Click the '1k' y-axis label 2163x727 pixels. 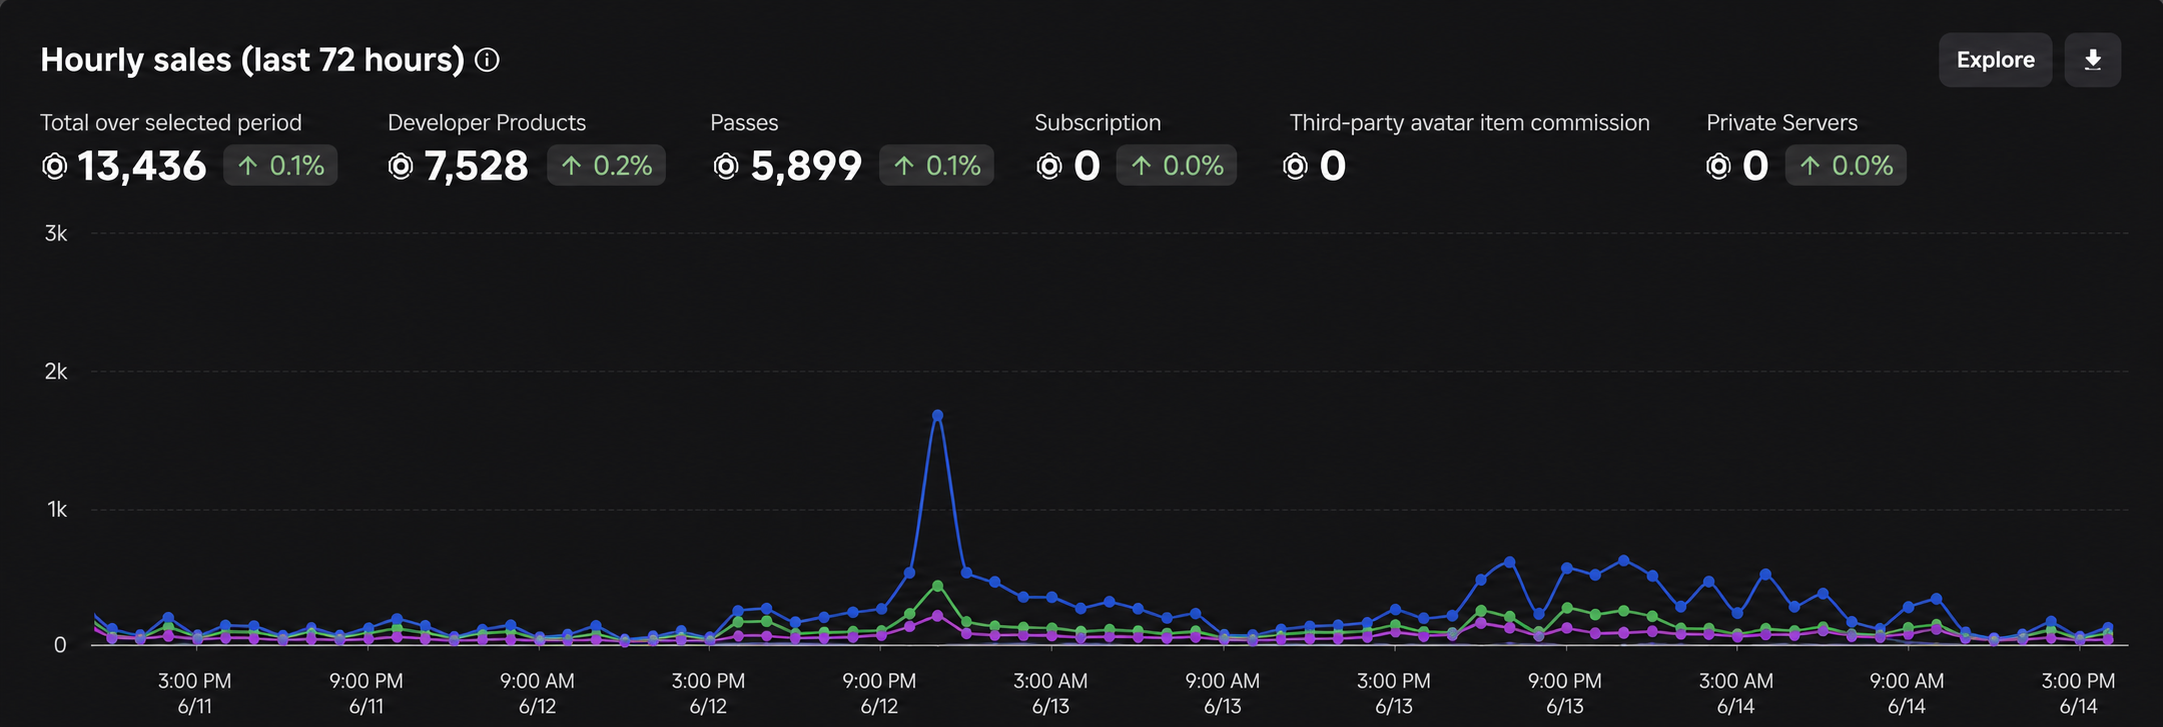pyautogui.click(x=56, y=509)
